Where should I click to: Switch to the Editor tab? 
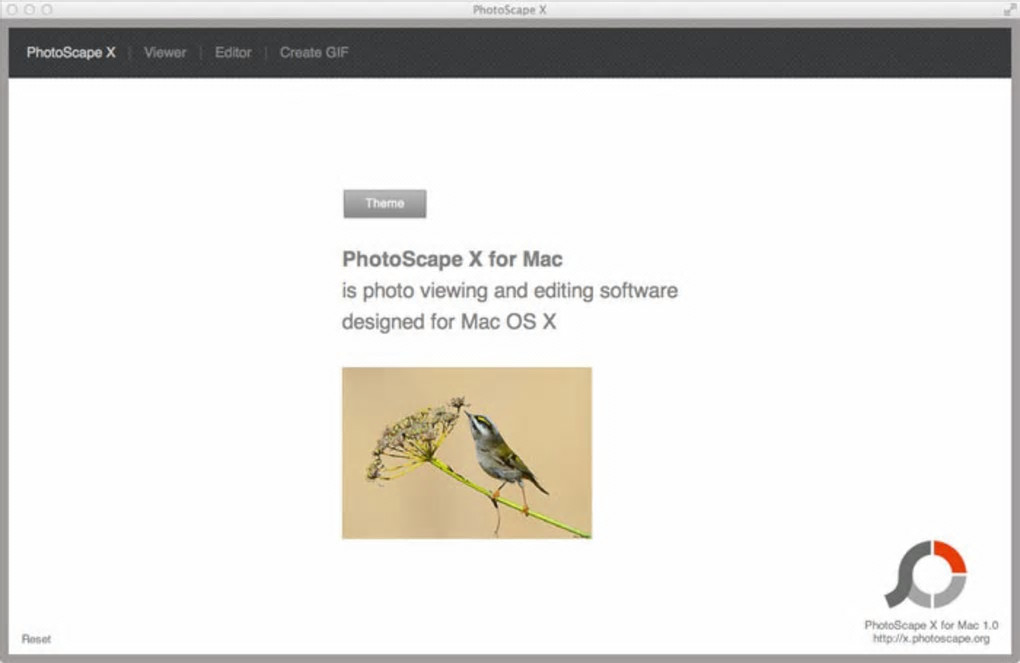(x=233, y=53)
